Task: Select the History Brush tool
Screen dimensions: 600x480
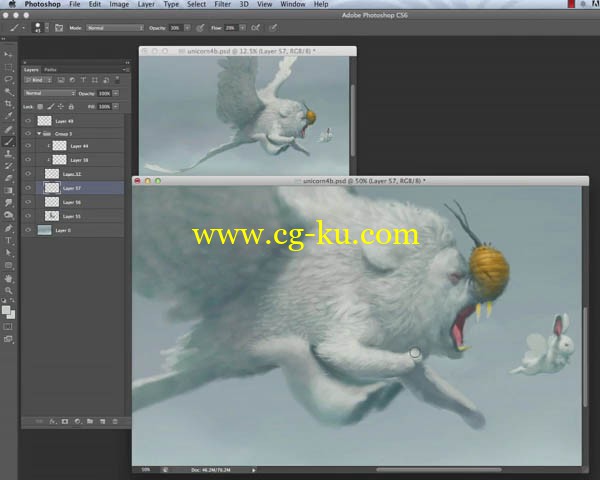Action: [8, 166]
